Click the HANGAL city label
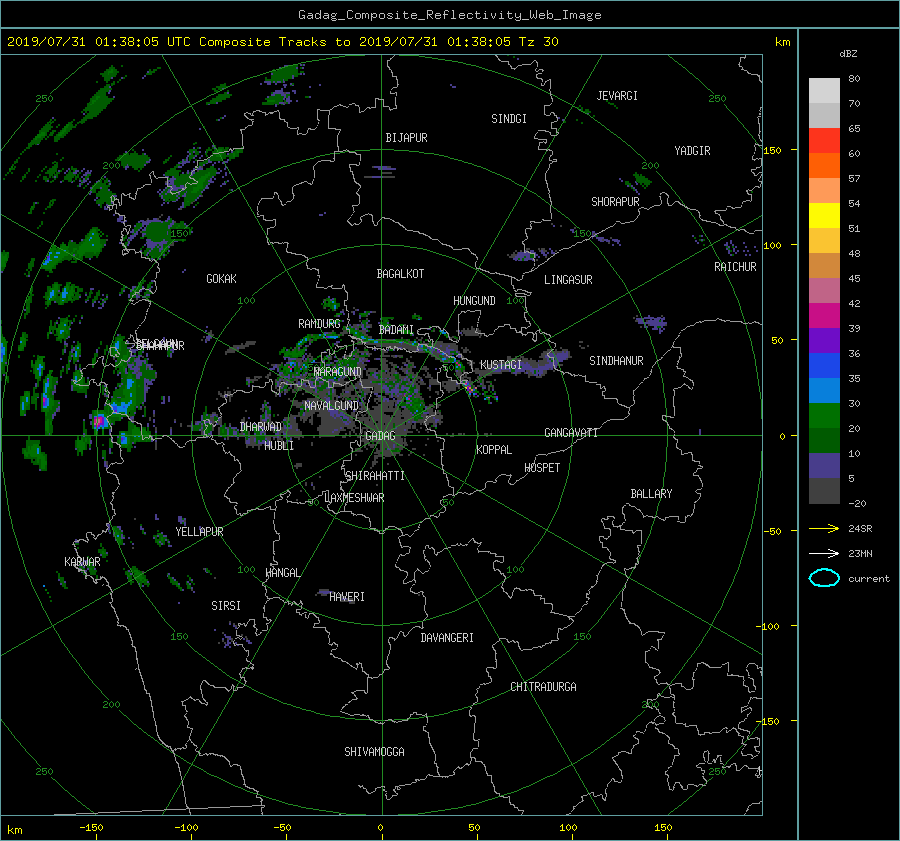The image size is (900, 841). coord(282,573)
